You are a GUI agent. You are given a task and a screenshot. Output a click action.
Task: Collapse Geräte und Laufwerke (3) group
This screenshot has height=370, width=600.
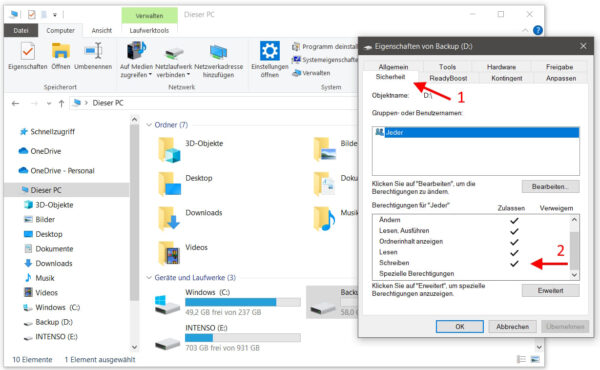coord(149,277)
